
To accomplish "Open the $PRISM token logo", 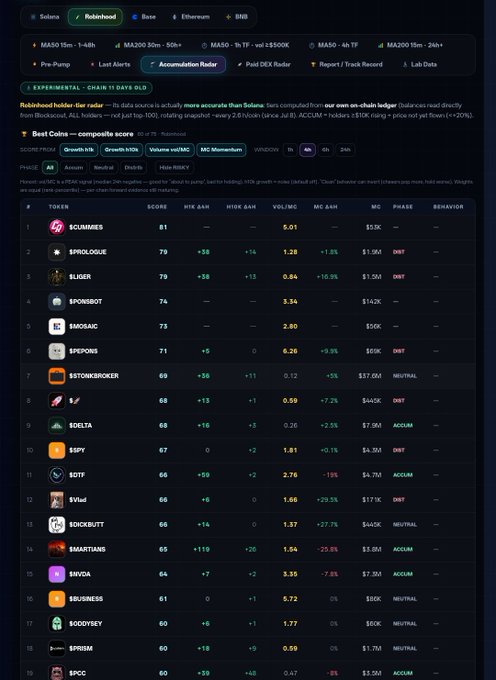I will [57, 648].
